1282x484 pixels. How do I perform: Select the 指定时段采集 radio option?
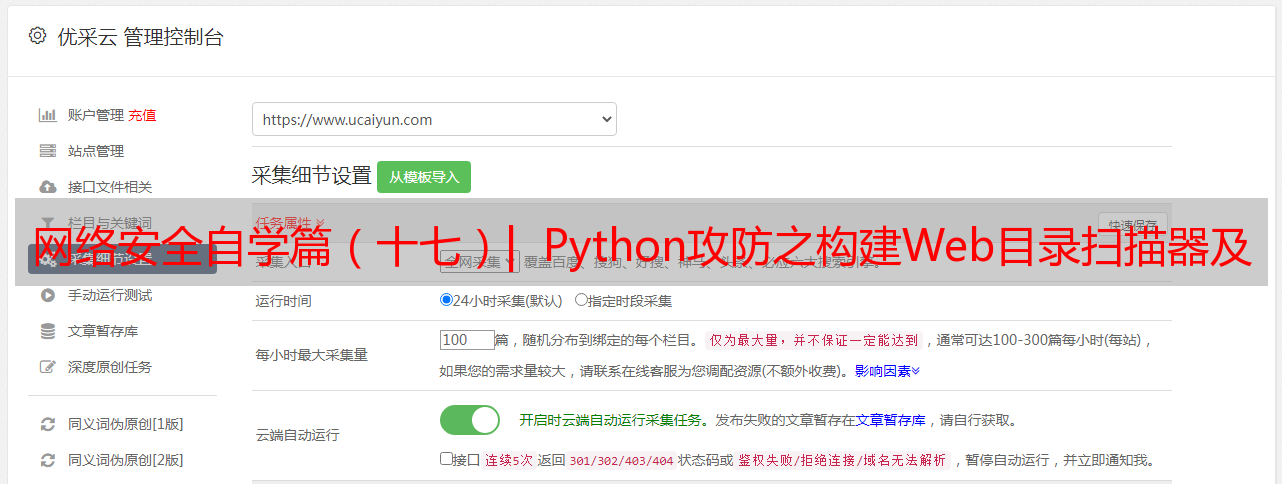581,299
